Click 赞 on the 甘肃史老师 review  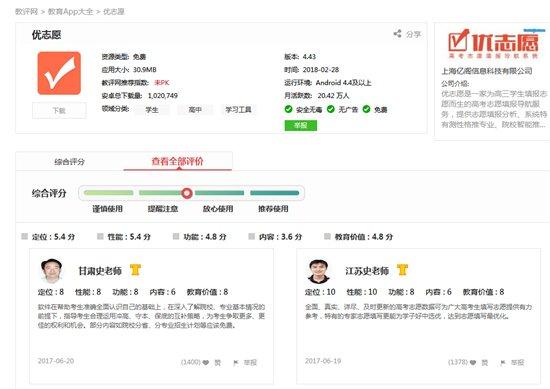[217, 362]
